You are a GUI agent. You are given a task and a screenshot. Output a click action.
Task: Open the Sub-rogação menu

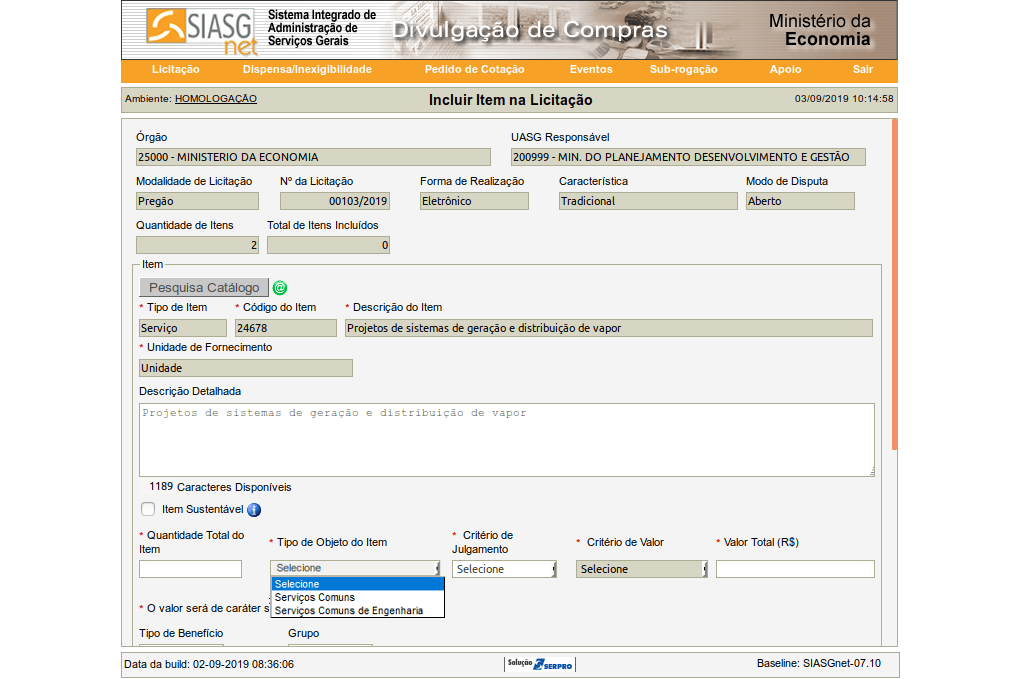click(x=684, y=70)
